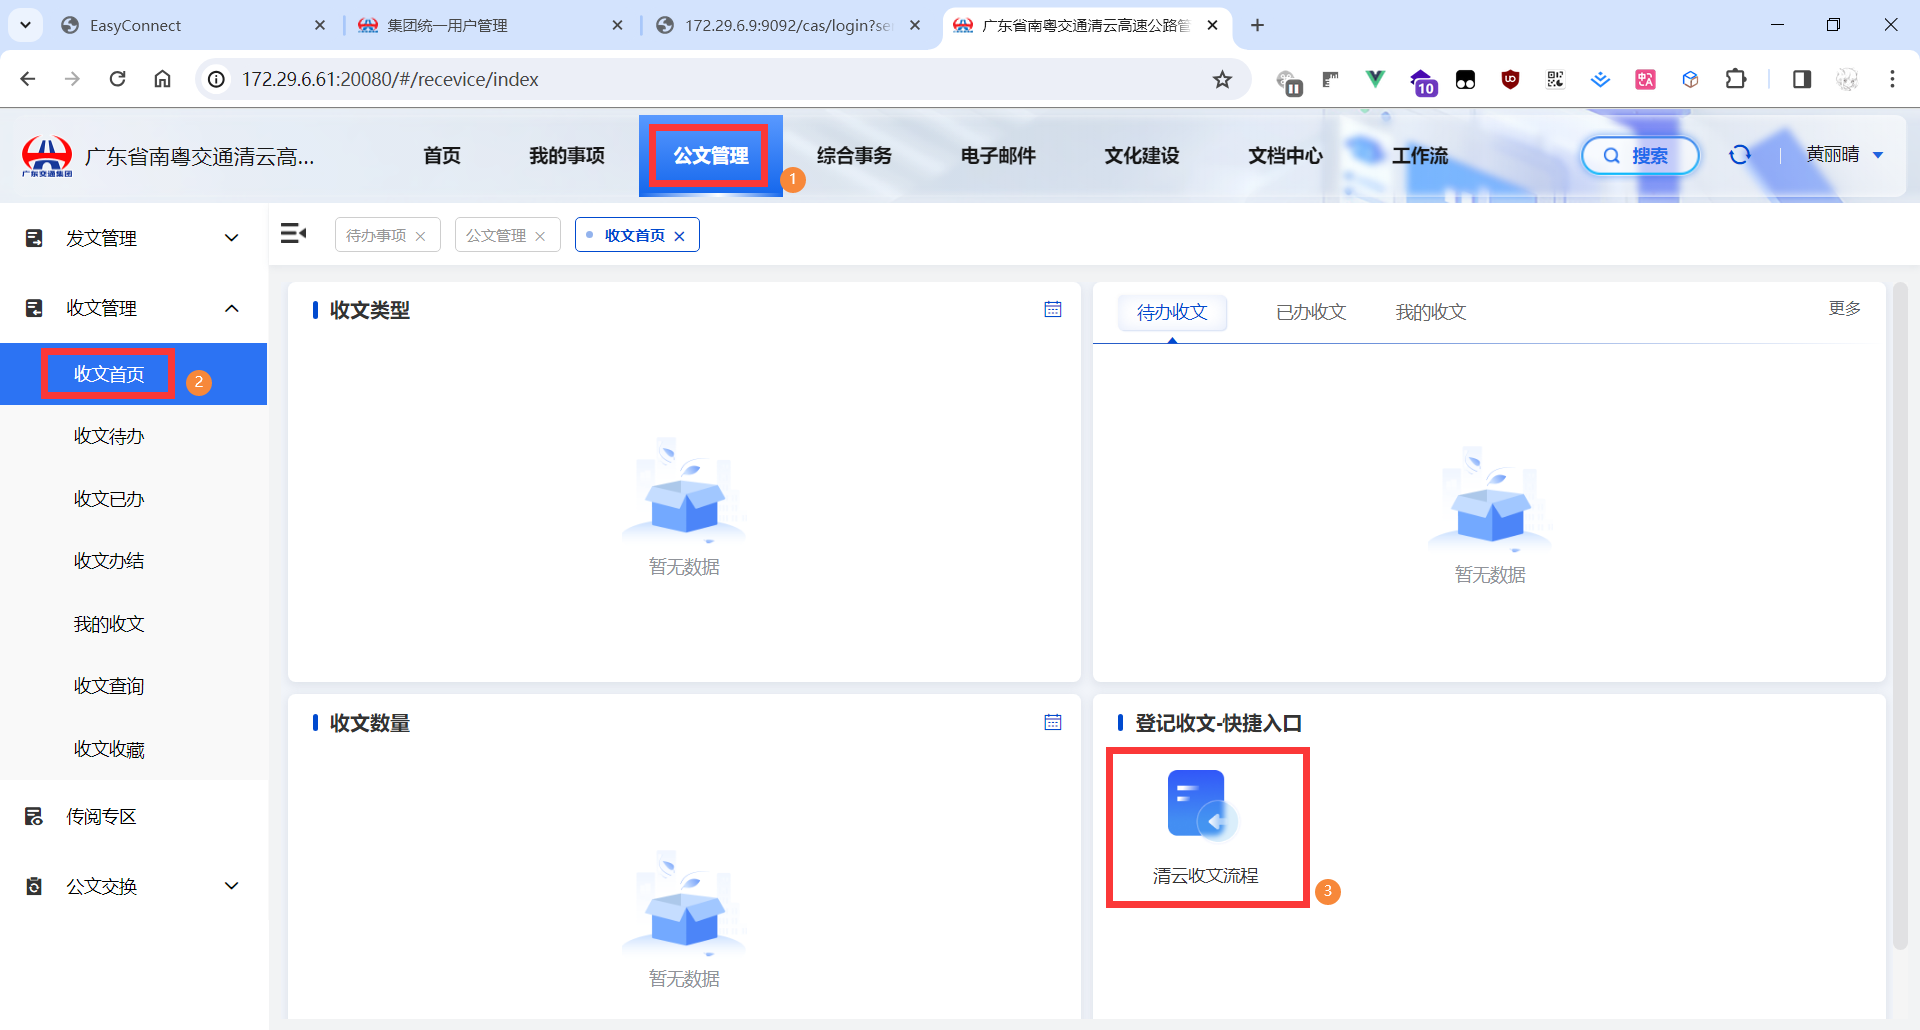Open the 黄丽晴 user dropdown
Viewport: 1920px width, 1030px height.
tap(1845, 155)
